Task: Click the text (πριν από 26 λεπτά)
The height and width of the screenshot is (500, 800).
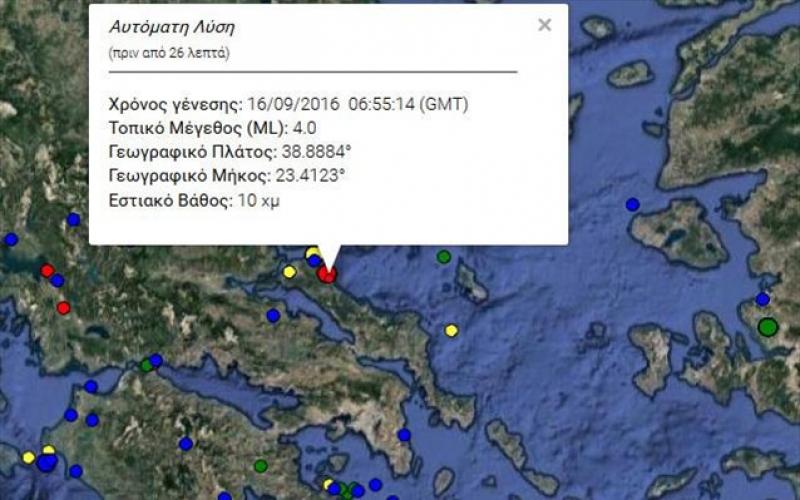Action: (x=169, y=53)
